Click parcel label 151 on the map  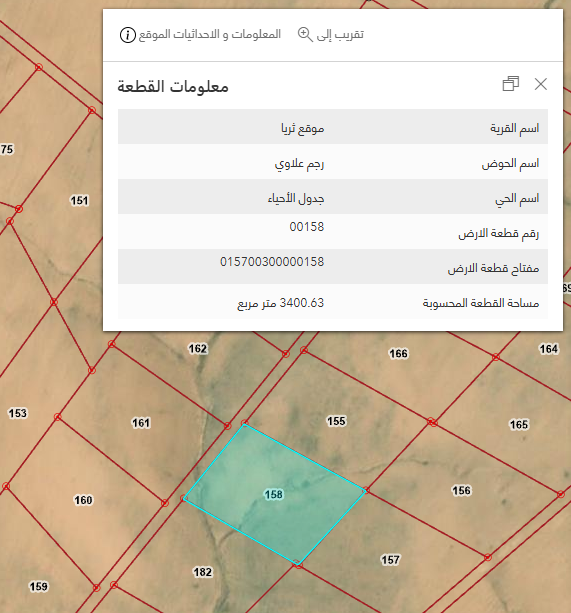(x=79, y=201)
